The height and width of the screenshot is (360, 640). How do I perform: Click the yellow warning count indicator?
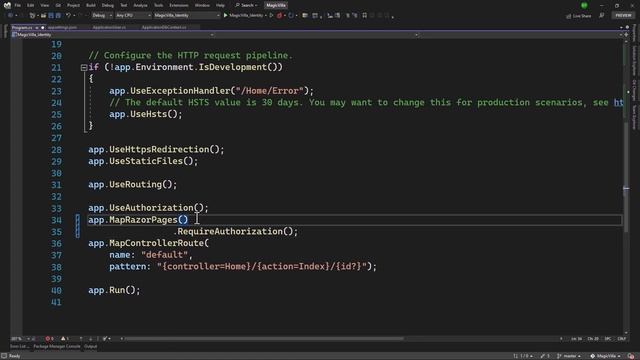[64, 339]
